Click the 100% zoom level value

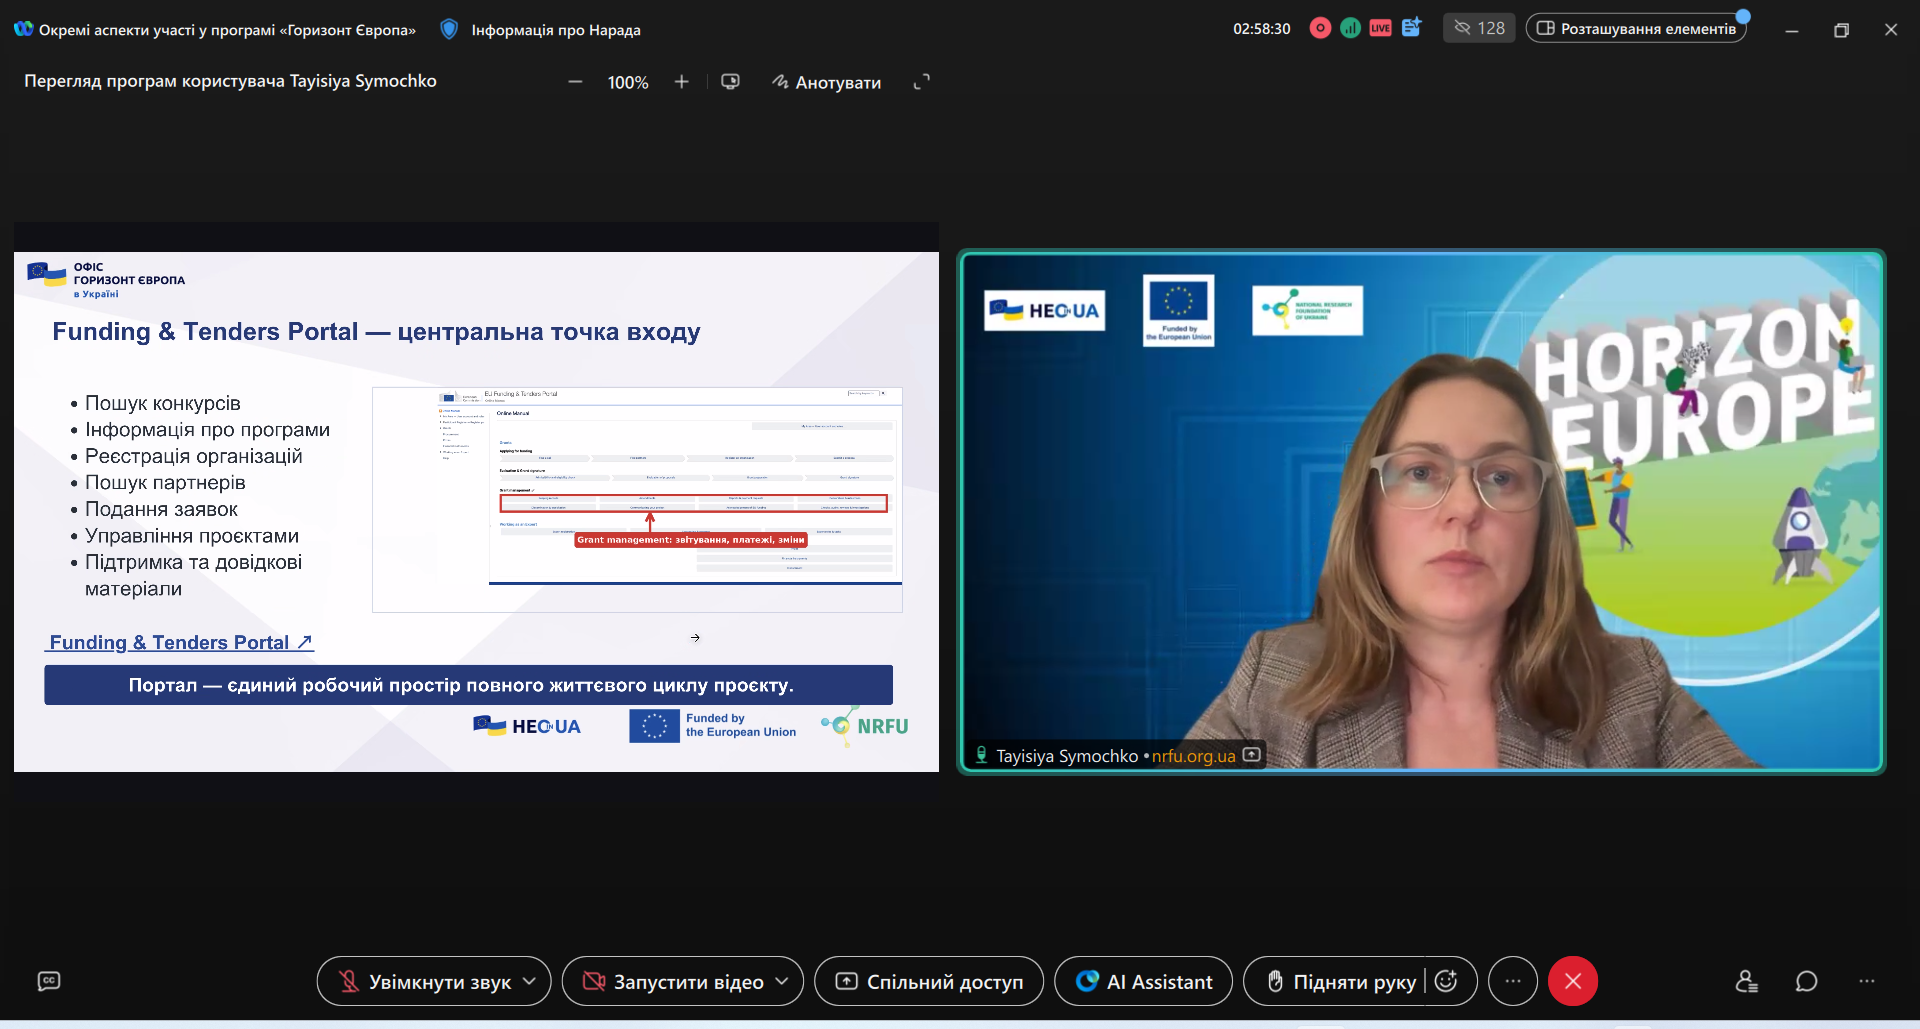[x=628, y=82]
